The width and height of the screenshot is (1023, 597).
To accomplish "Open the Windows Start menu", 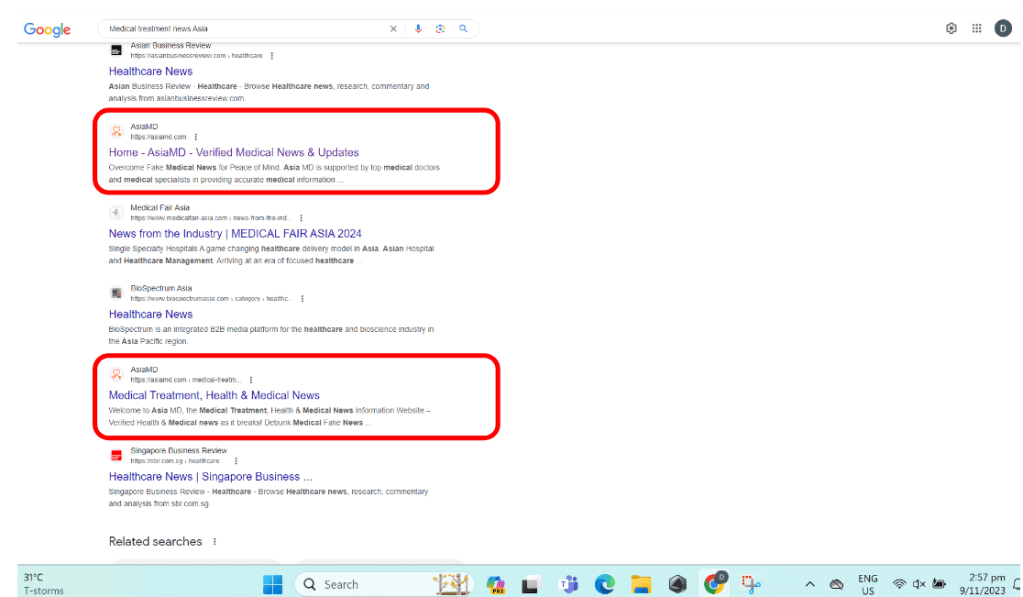I will (x=273, y=584).
